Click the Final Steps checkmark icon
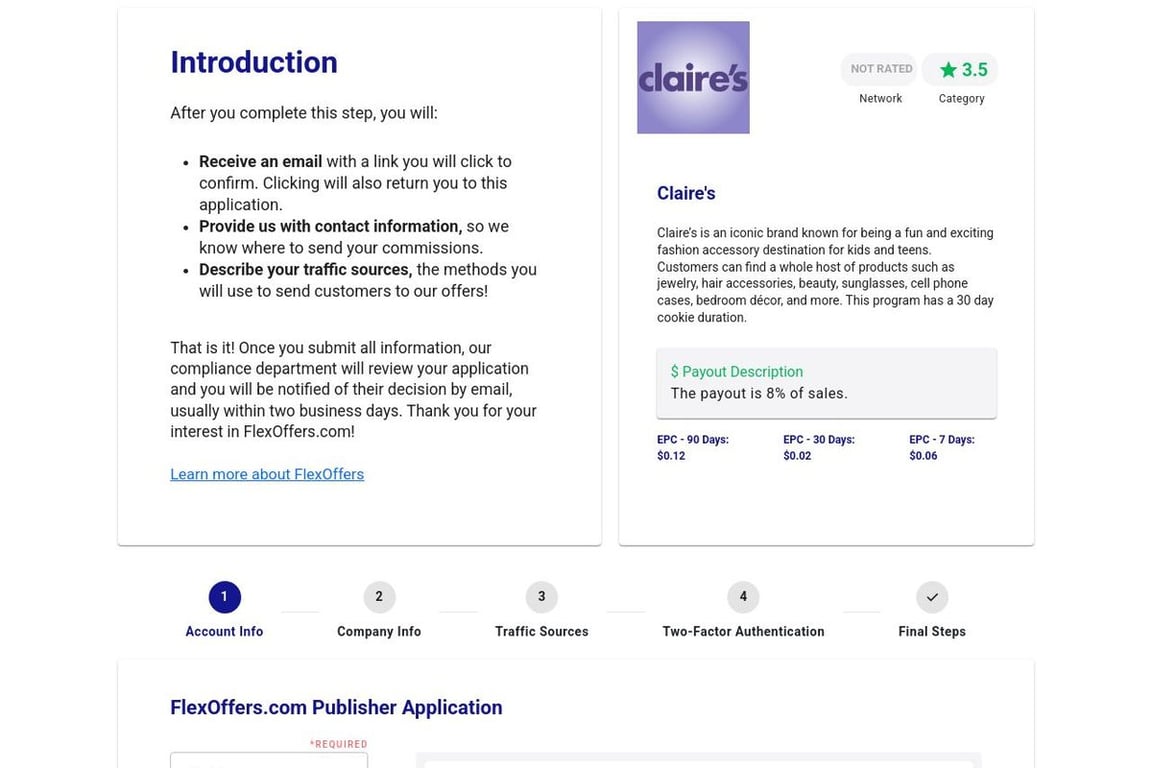 [x=932, y=597]
